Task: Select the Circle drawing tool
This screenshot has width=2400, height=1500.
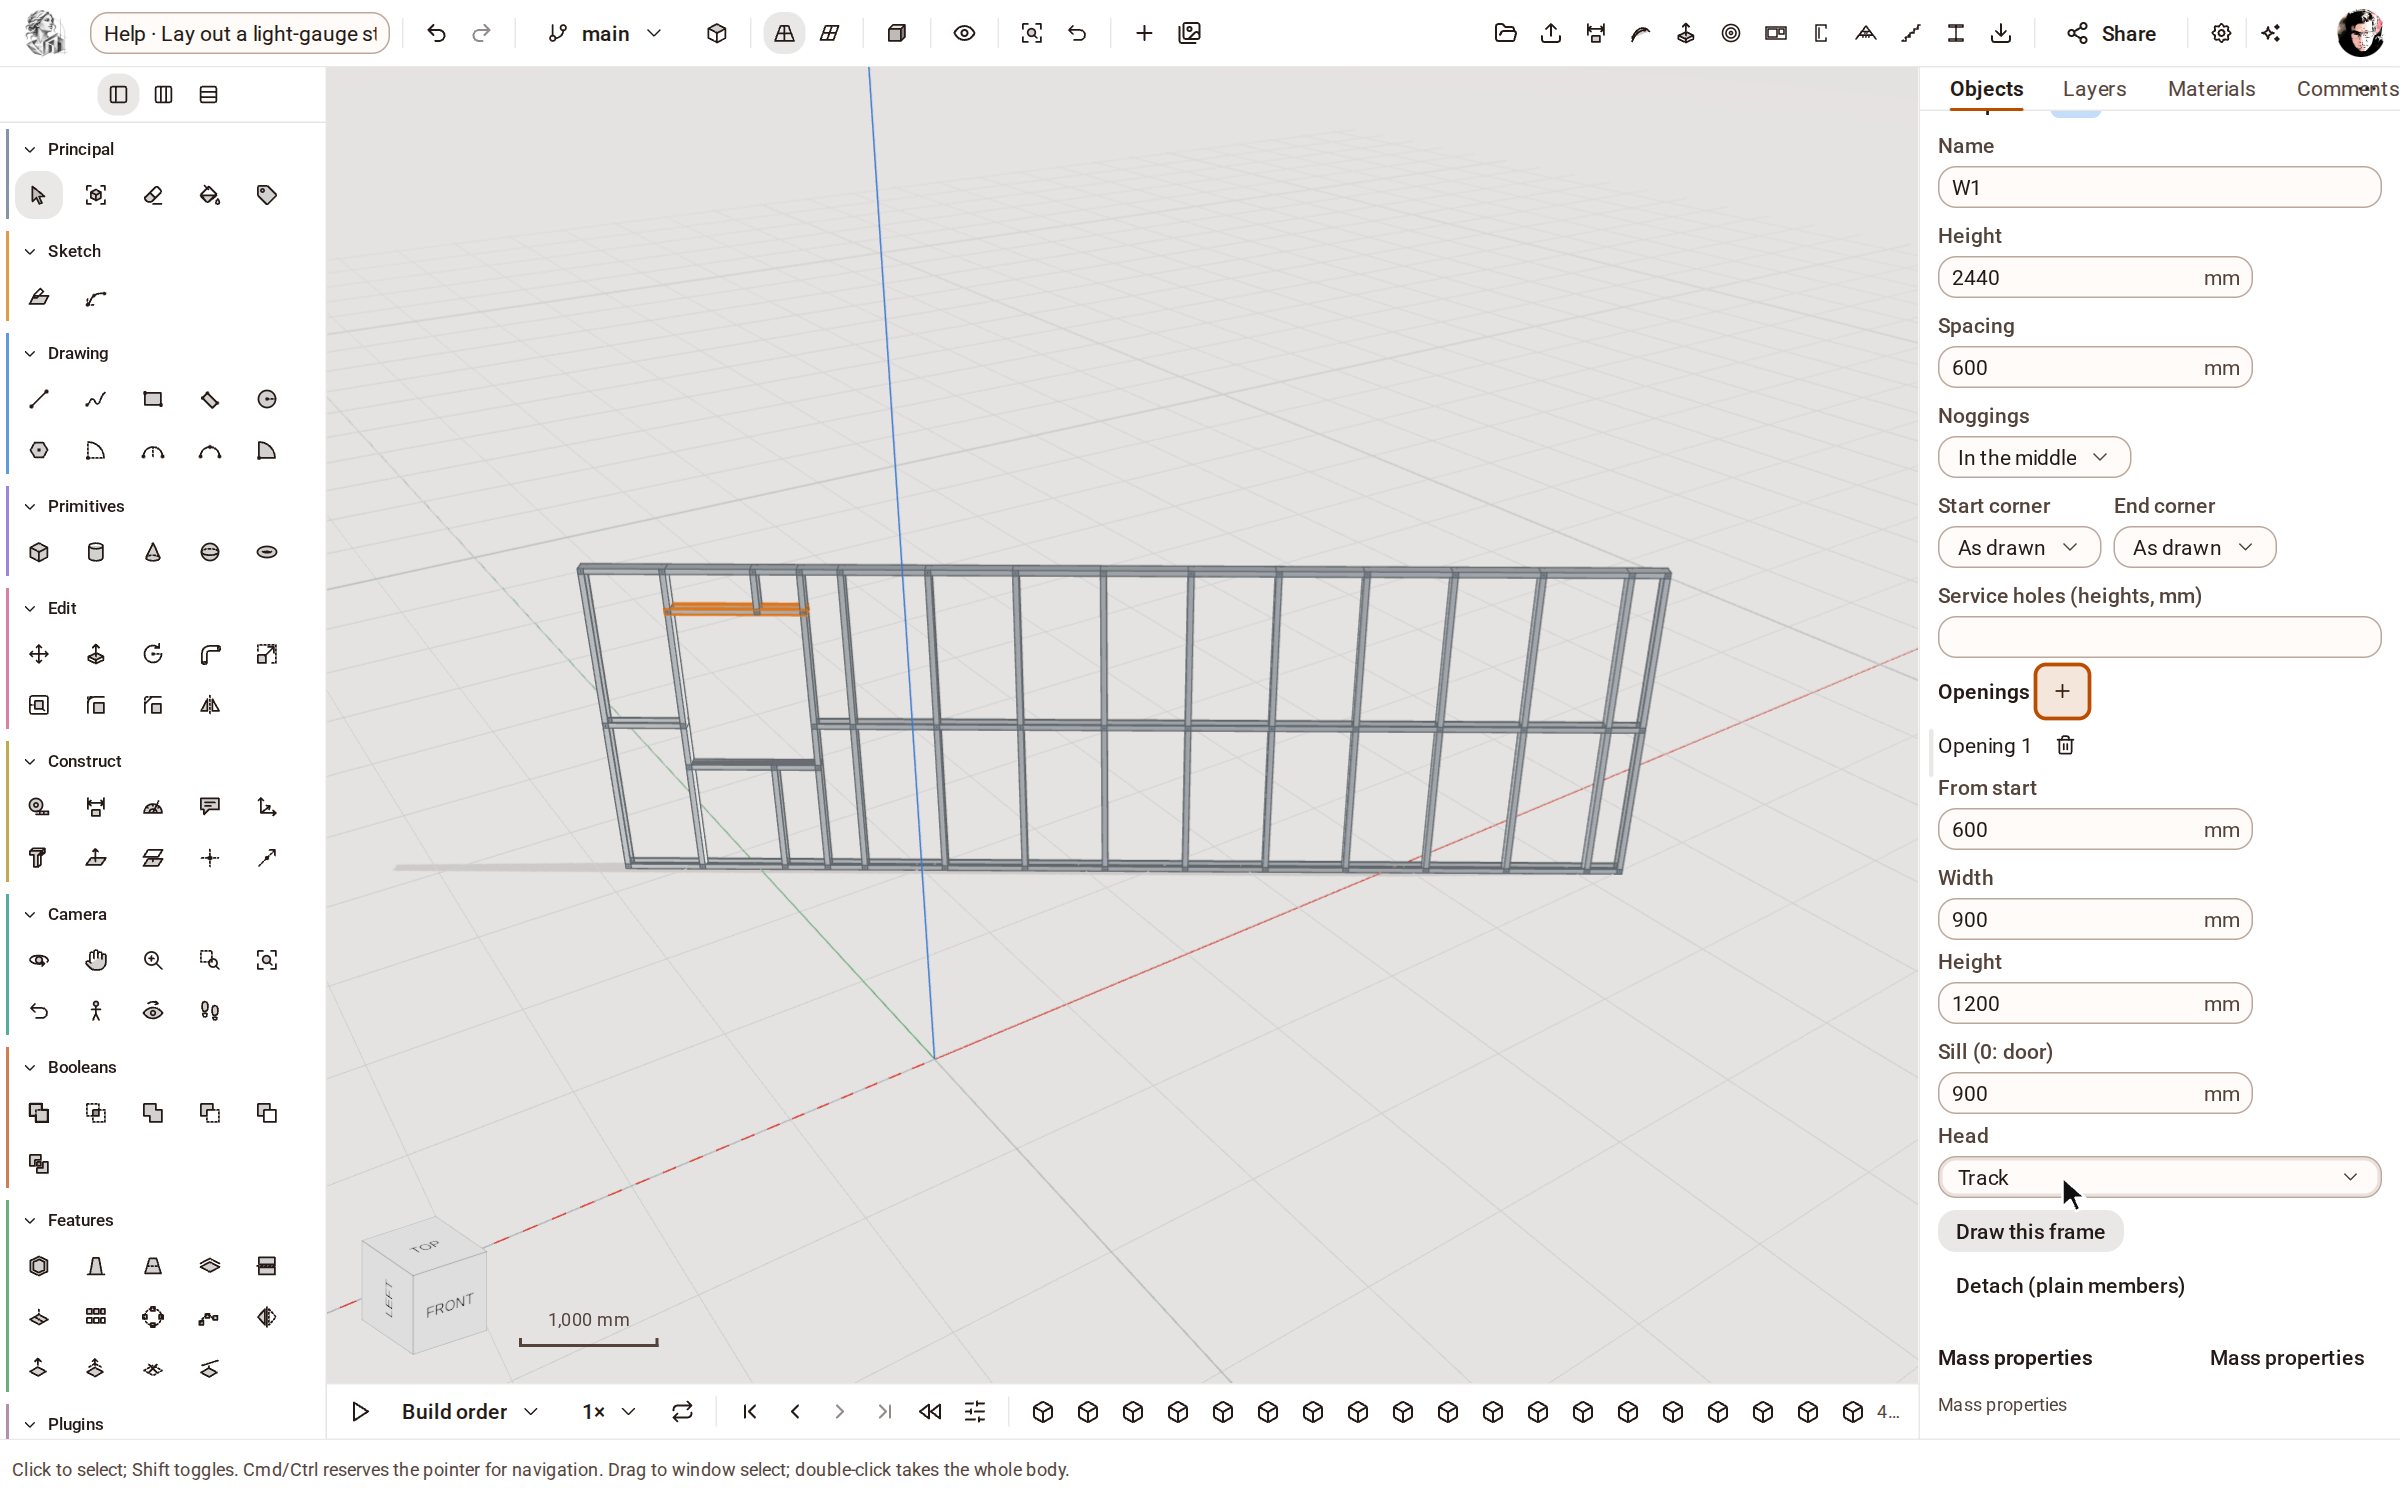Action: click(x=267, y=400)
